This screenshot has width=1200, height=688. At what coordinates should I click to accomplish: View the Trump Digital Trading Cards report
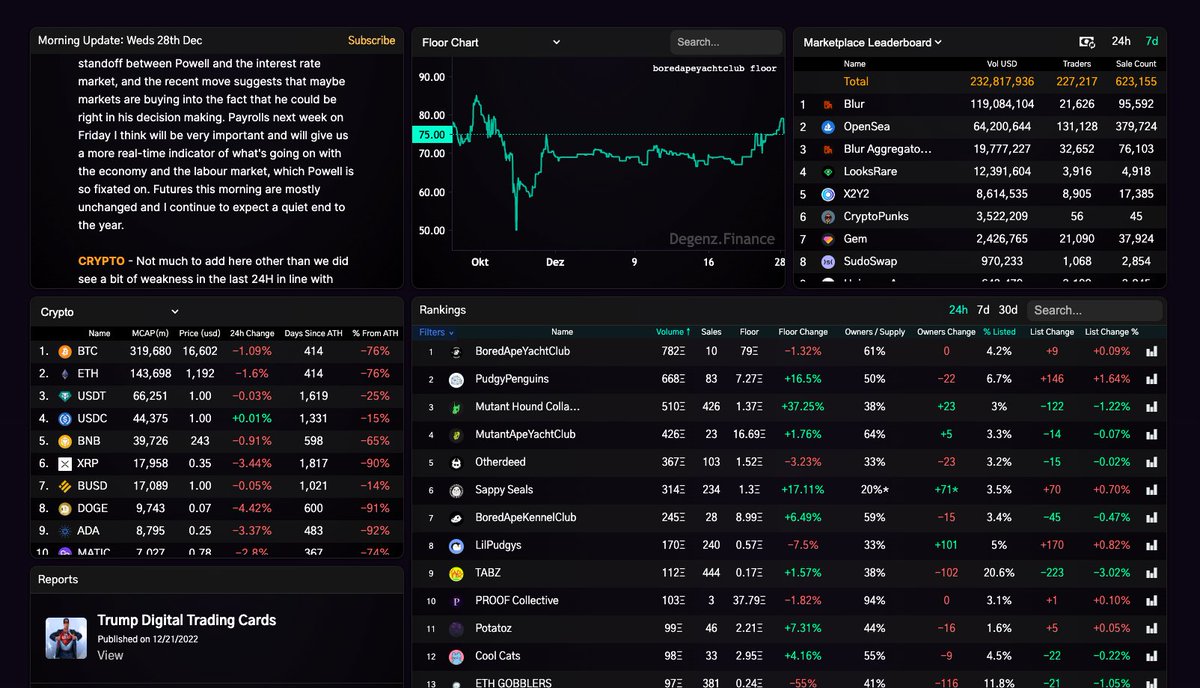pyautogui.click(x=110, y=655)
